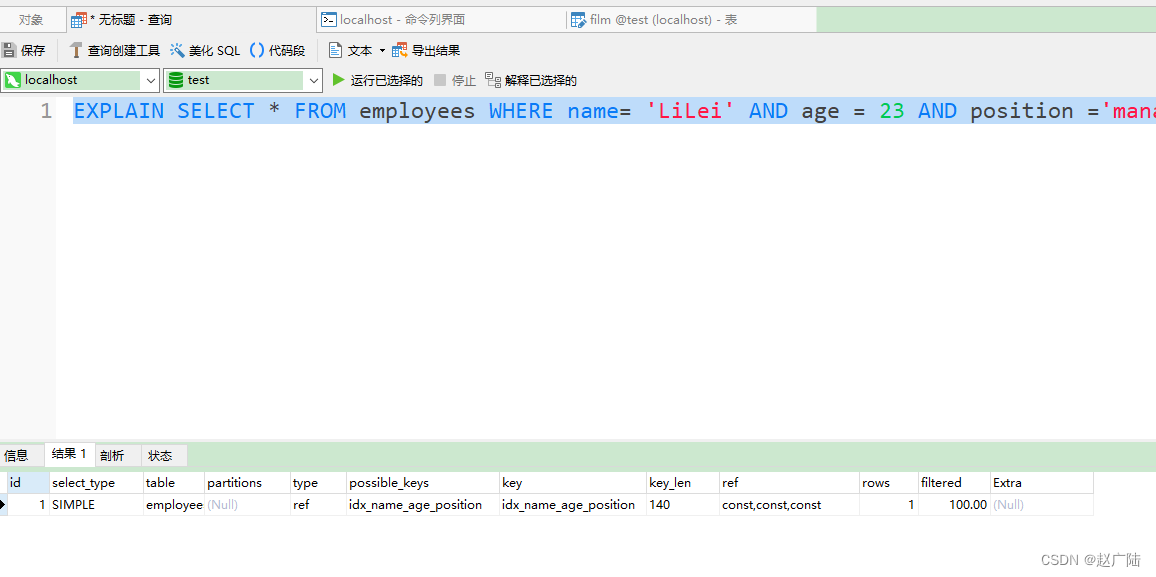Select the employee table cell

click(x=173, y=505)
